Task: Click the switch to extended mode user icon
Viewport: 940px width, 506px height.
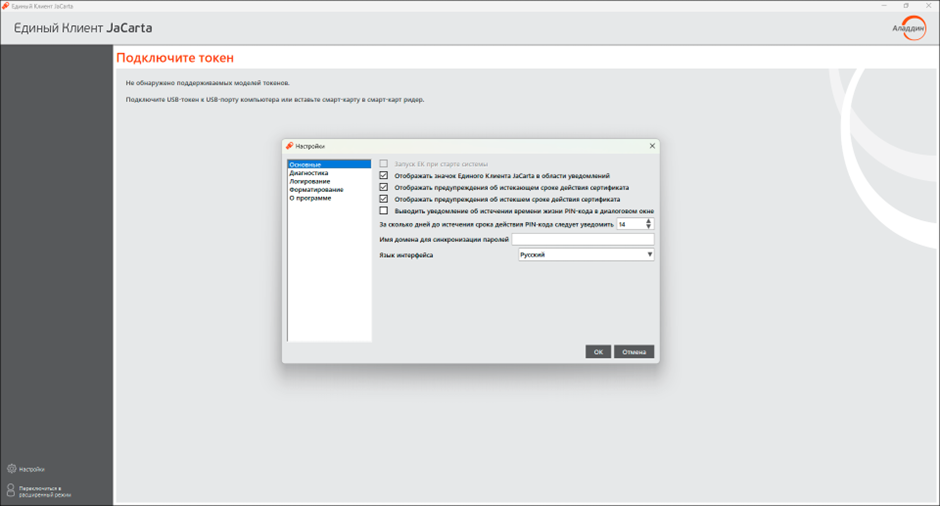Action: tap(11, 491)
